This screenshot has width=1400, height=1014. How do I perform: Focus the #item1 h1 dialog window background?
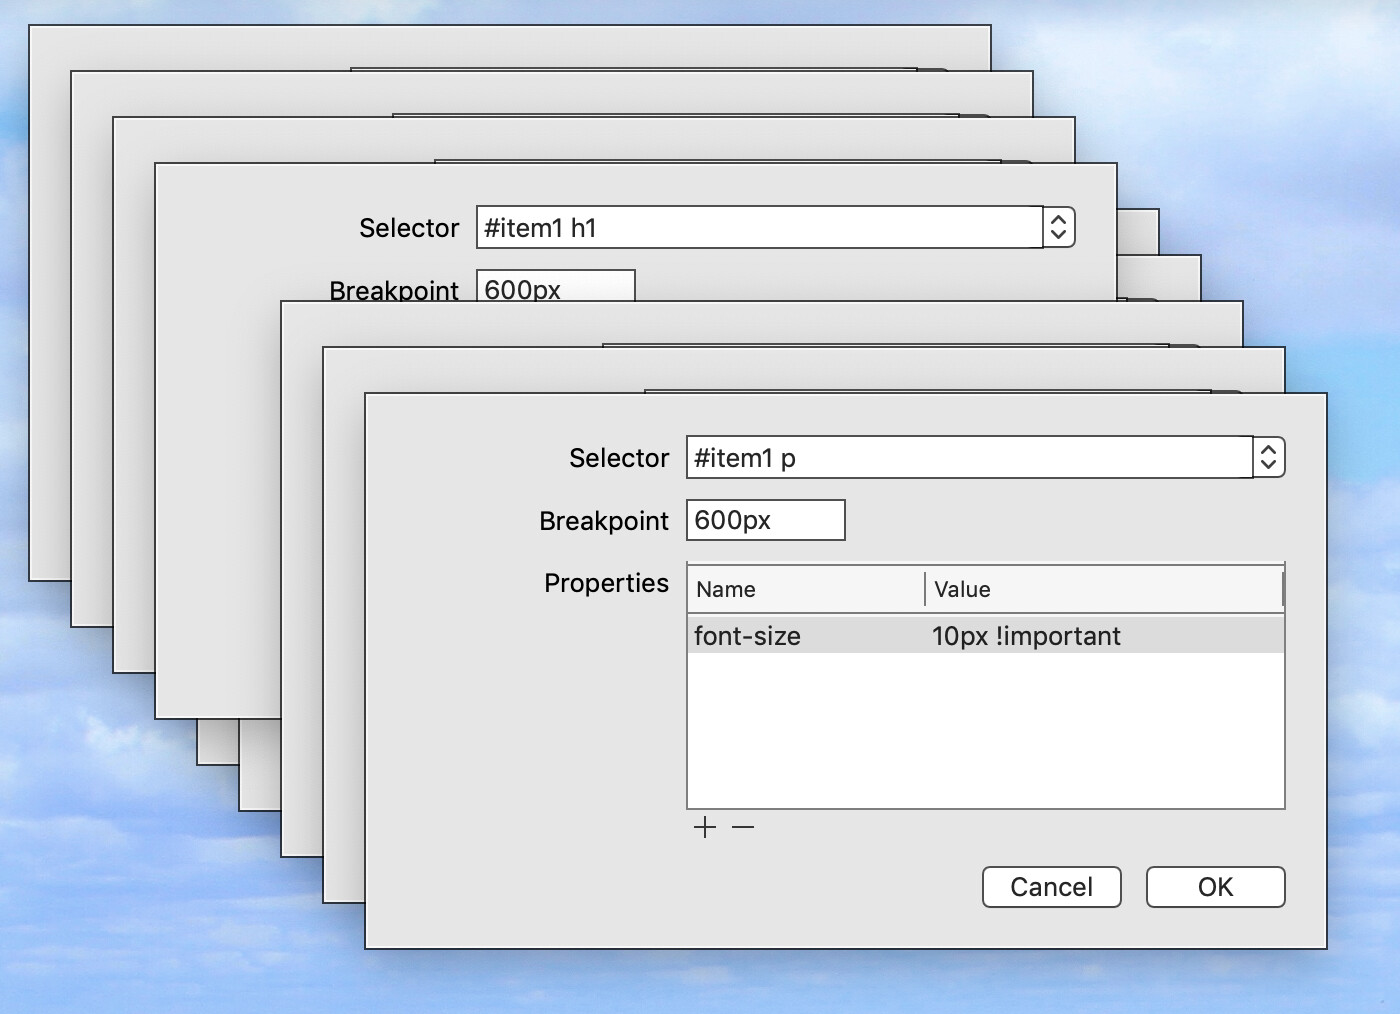tap(220, 500)
